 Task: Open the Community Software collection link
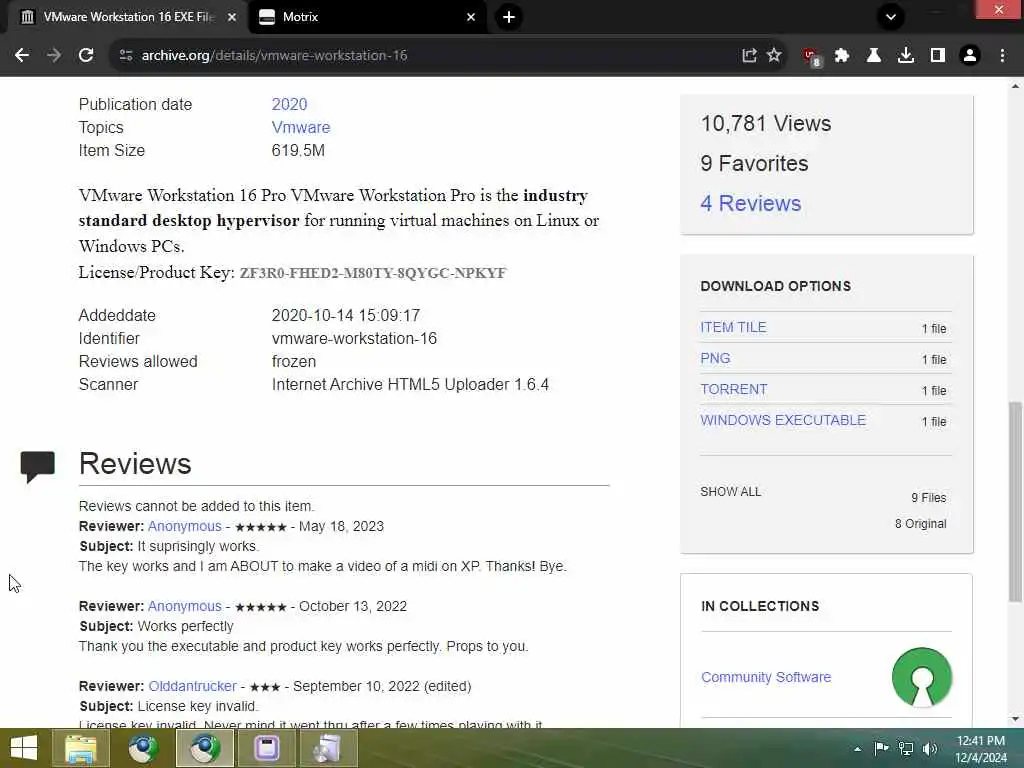766,677
